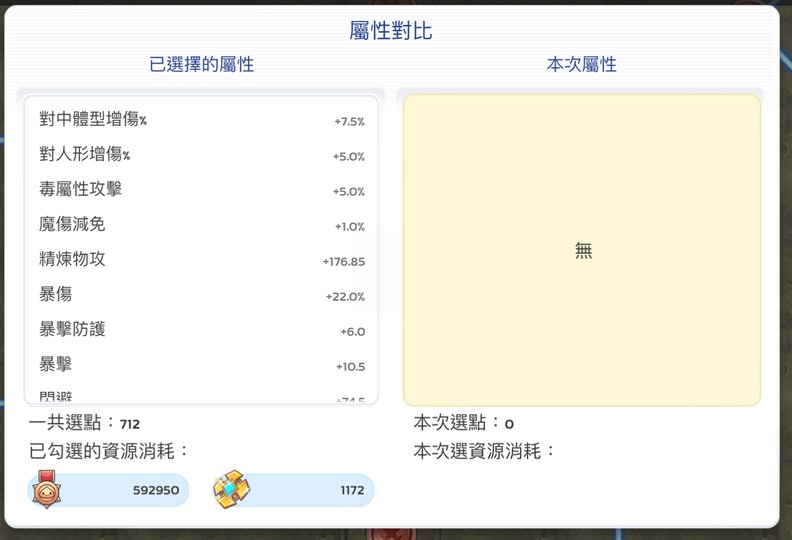Click the +10.5 crit value
This screenshot has width=792, height=540.
(351, 367)
